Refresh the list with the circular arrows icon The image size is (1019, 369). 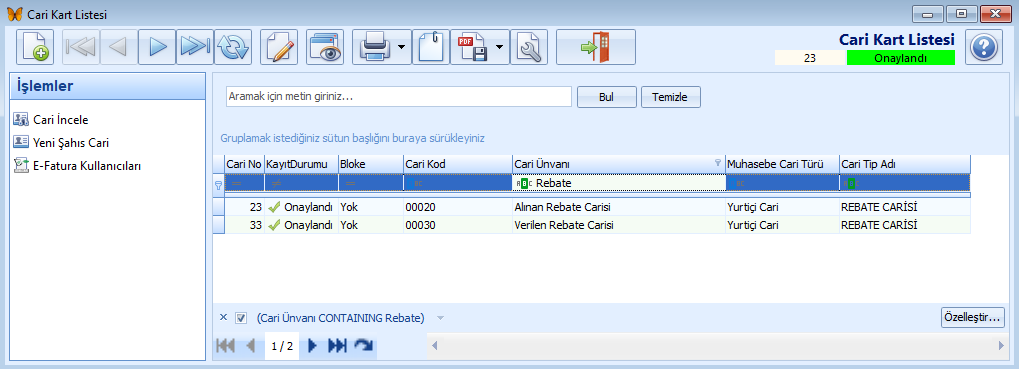click(x=232, y=47)
